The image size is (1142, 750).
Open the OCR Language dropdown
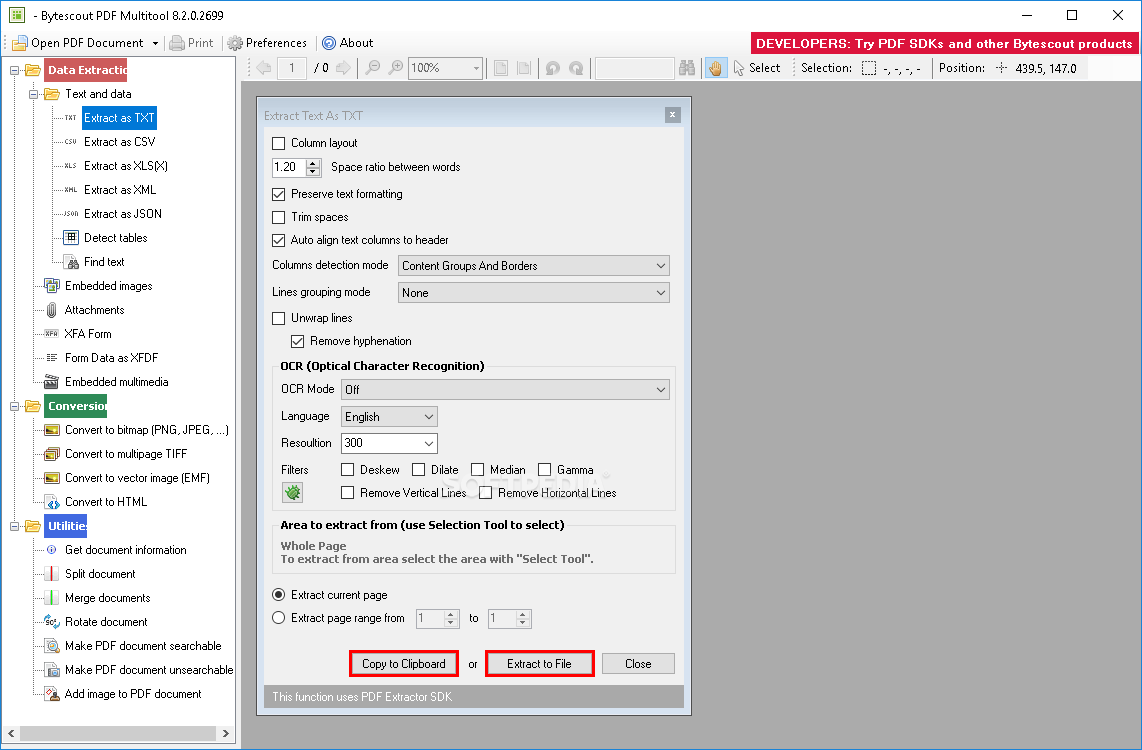coord(389,417)
